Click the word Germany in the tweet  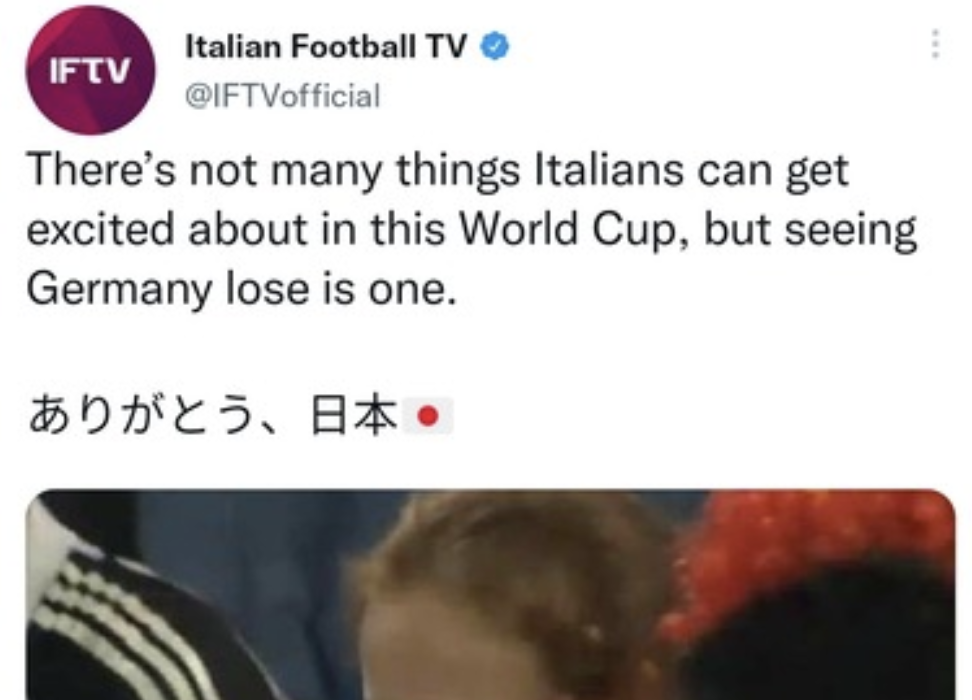tap(119, 290)
